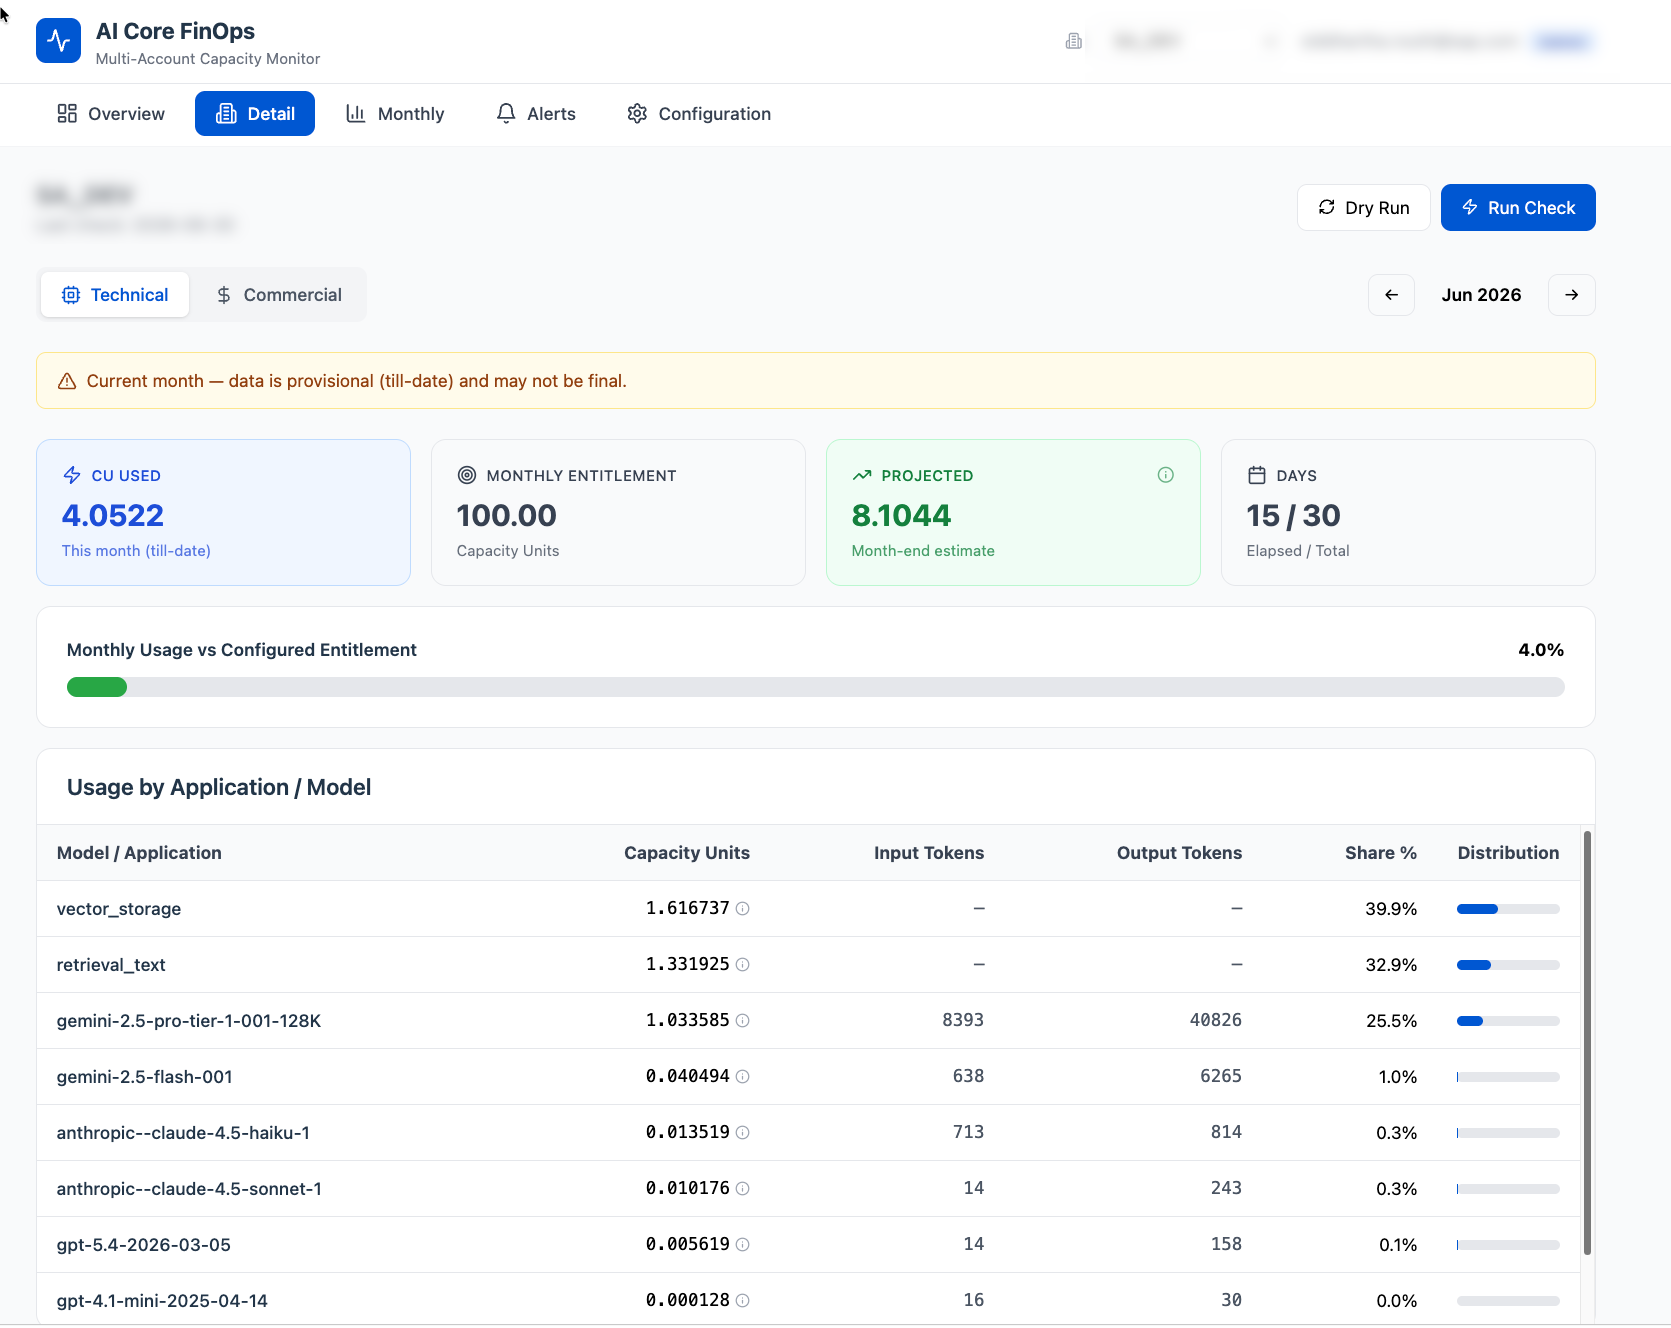Click info icon next to retrieval_text capacity units
Image resolution: width=1671 pixels, height=1328 pixels.
tap(743, 965)
